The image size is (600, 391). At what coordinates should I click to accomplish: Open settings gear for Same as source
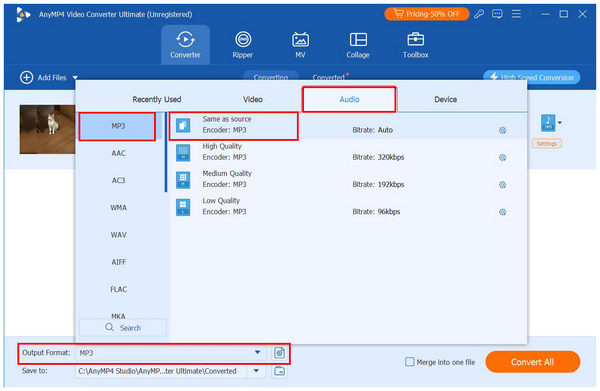click(x=502, y=130)
